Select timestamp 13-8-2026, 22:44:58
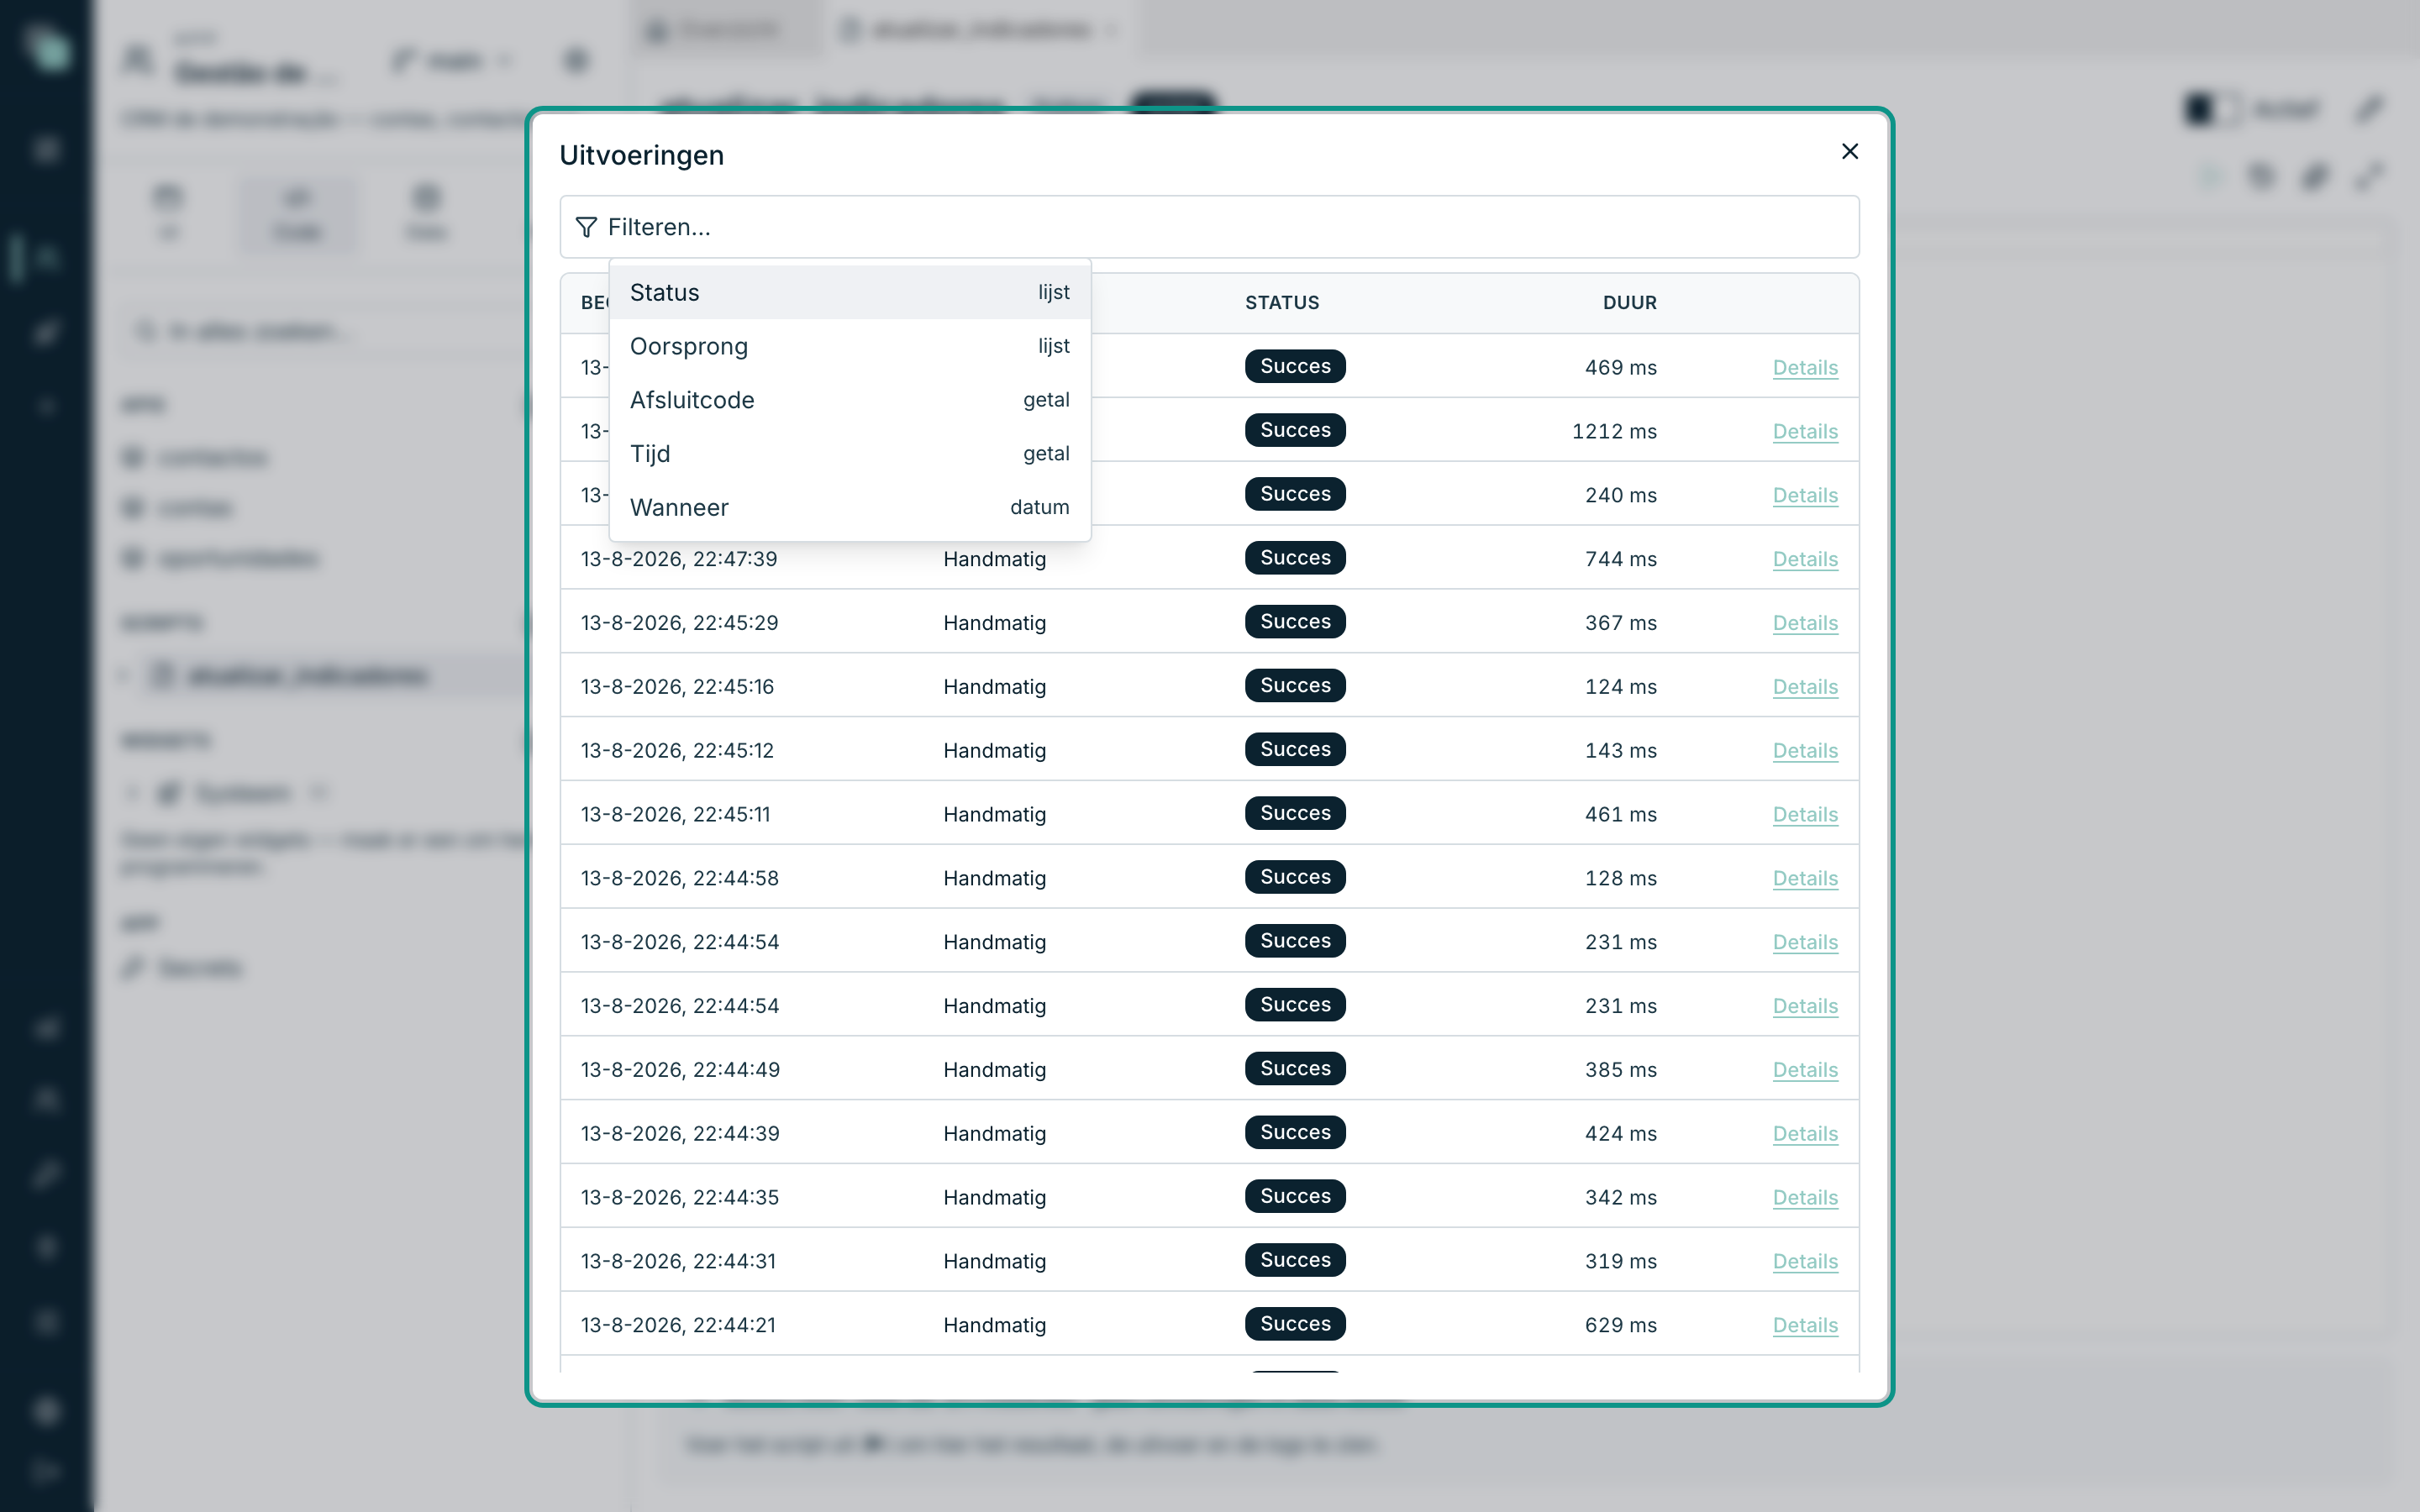 [679, 879]
